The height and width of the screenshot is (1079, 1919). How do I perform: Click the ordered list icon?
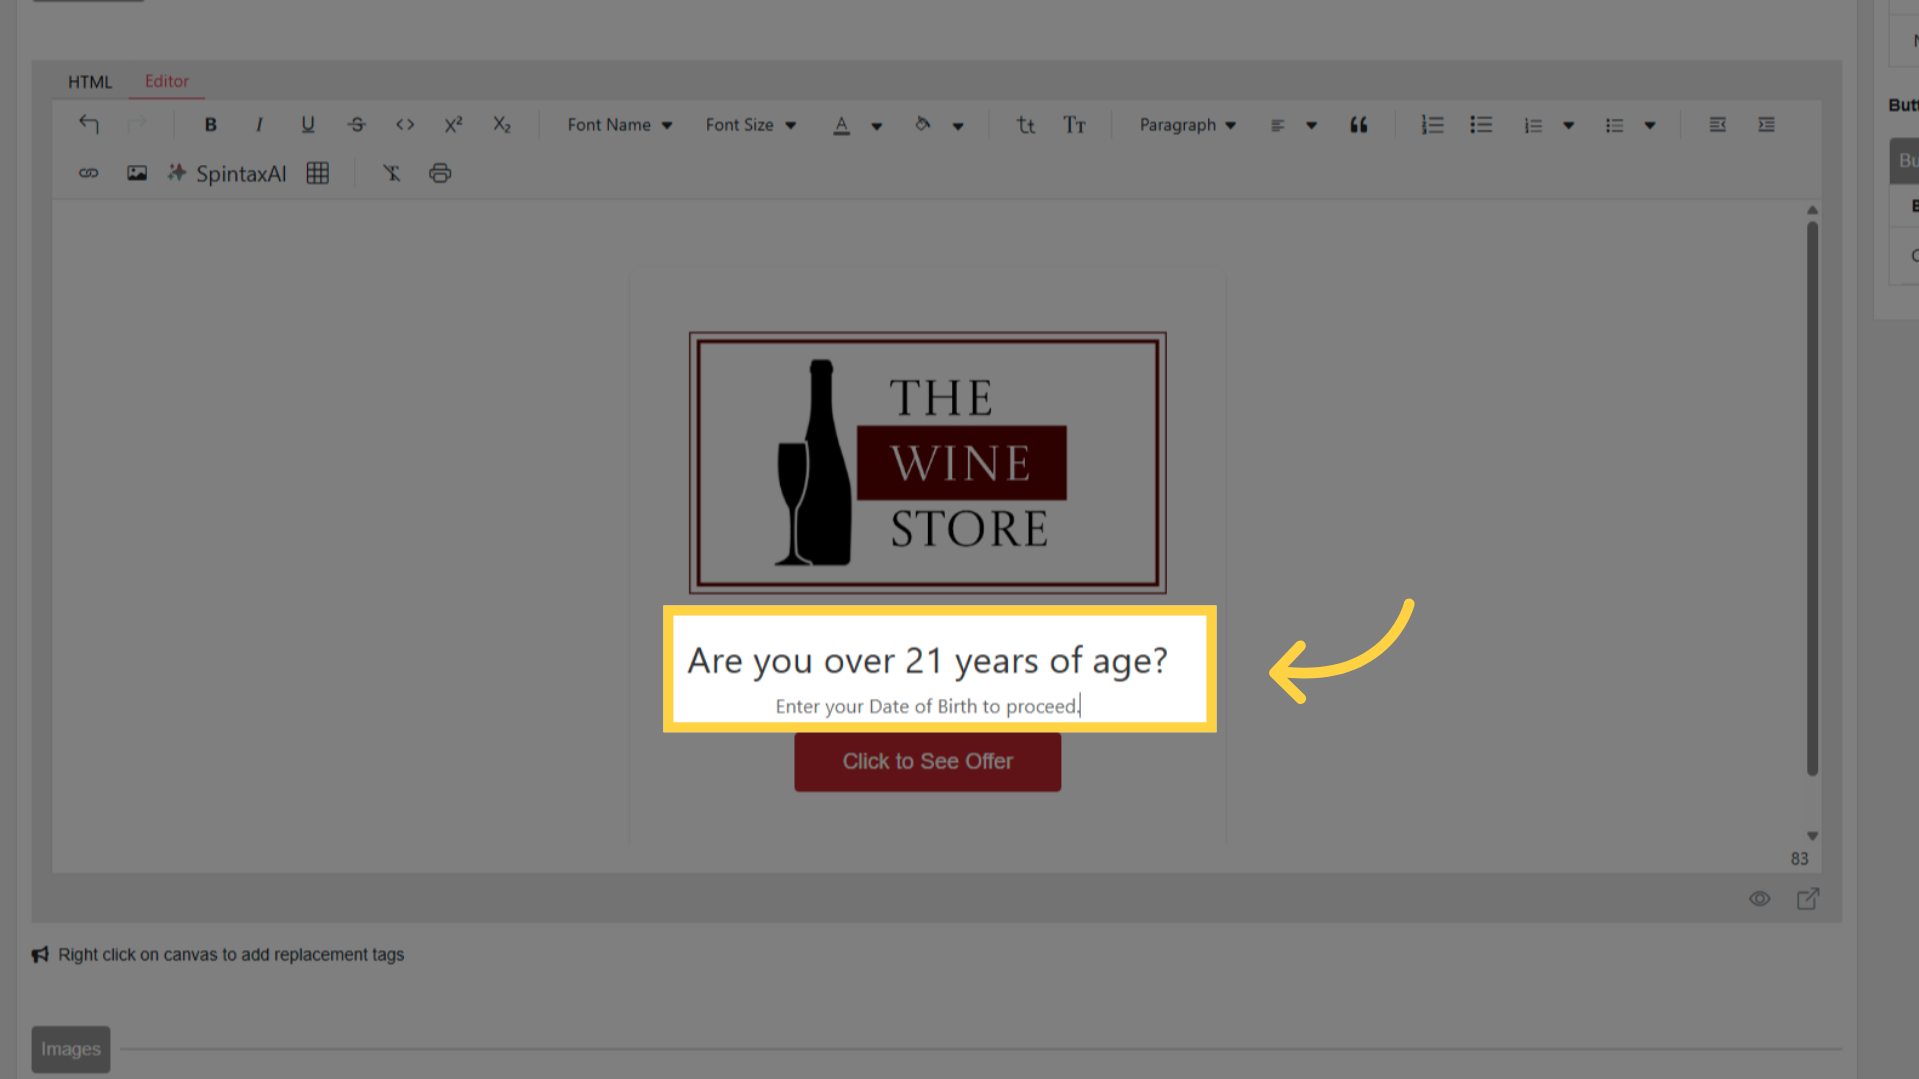click(x=1432, y=125)
